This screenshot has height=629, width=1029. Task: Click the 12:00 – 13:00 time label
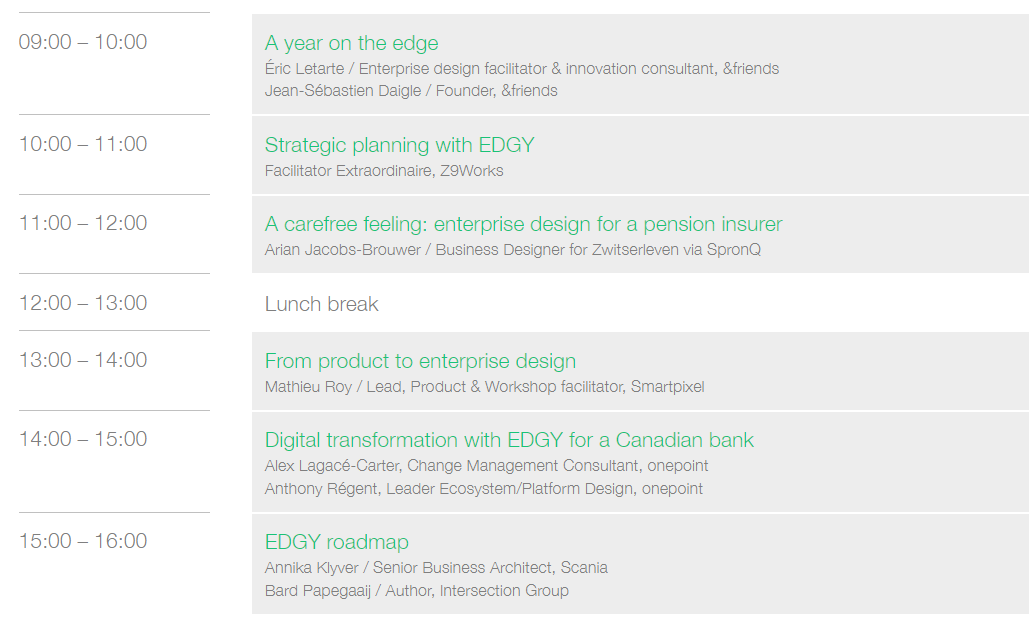pos(83,303)
